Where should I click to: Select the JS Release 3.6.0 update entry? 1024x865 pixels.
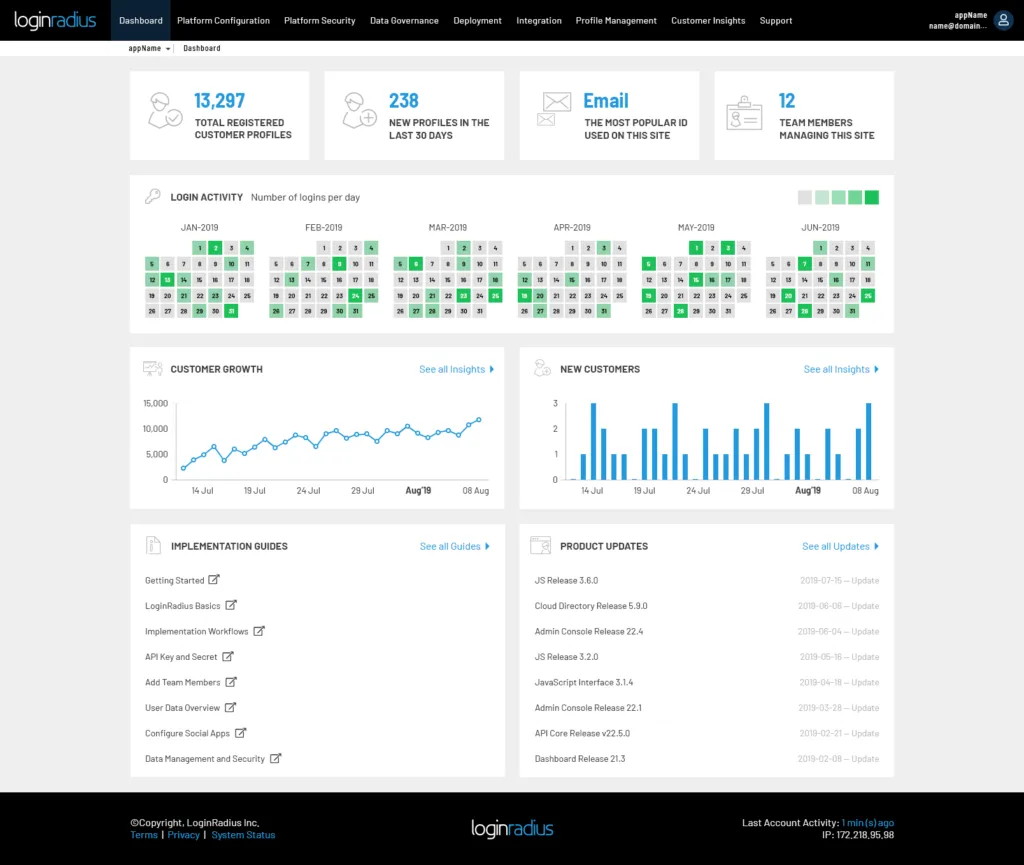coord(566,580)
